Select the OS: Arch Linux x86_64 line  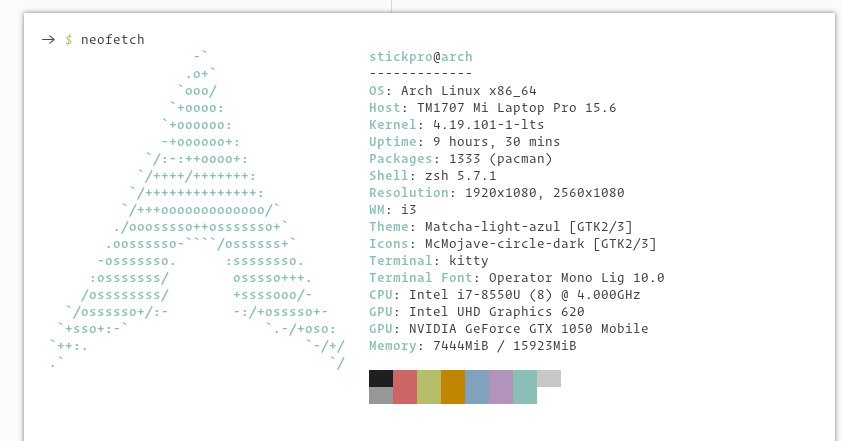pyautogui.click(x=453, y=90)
